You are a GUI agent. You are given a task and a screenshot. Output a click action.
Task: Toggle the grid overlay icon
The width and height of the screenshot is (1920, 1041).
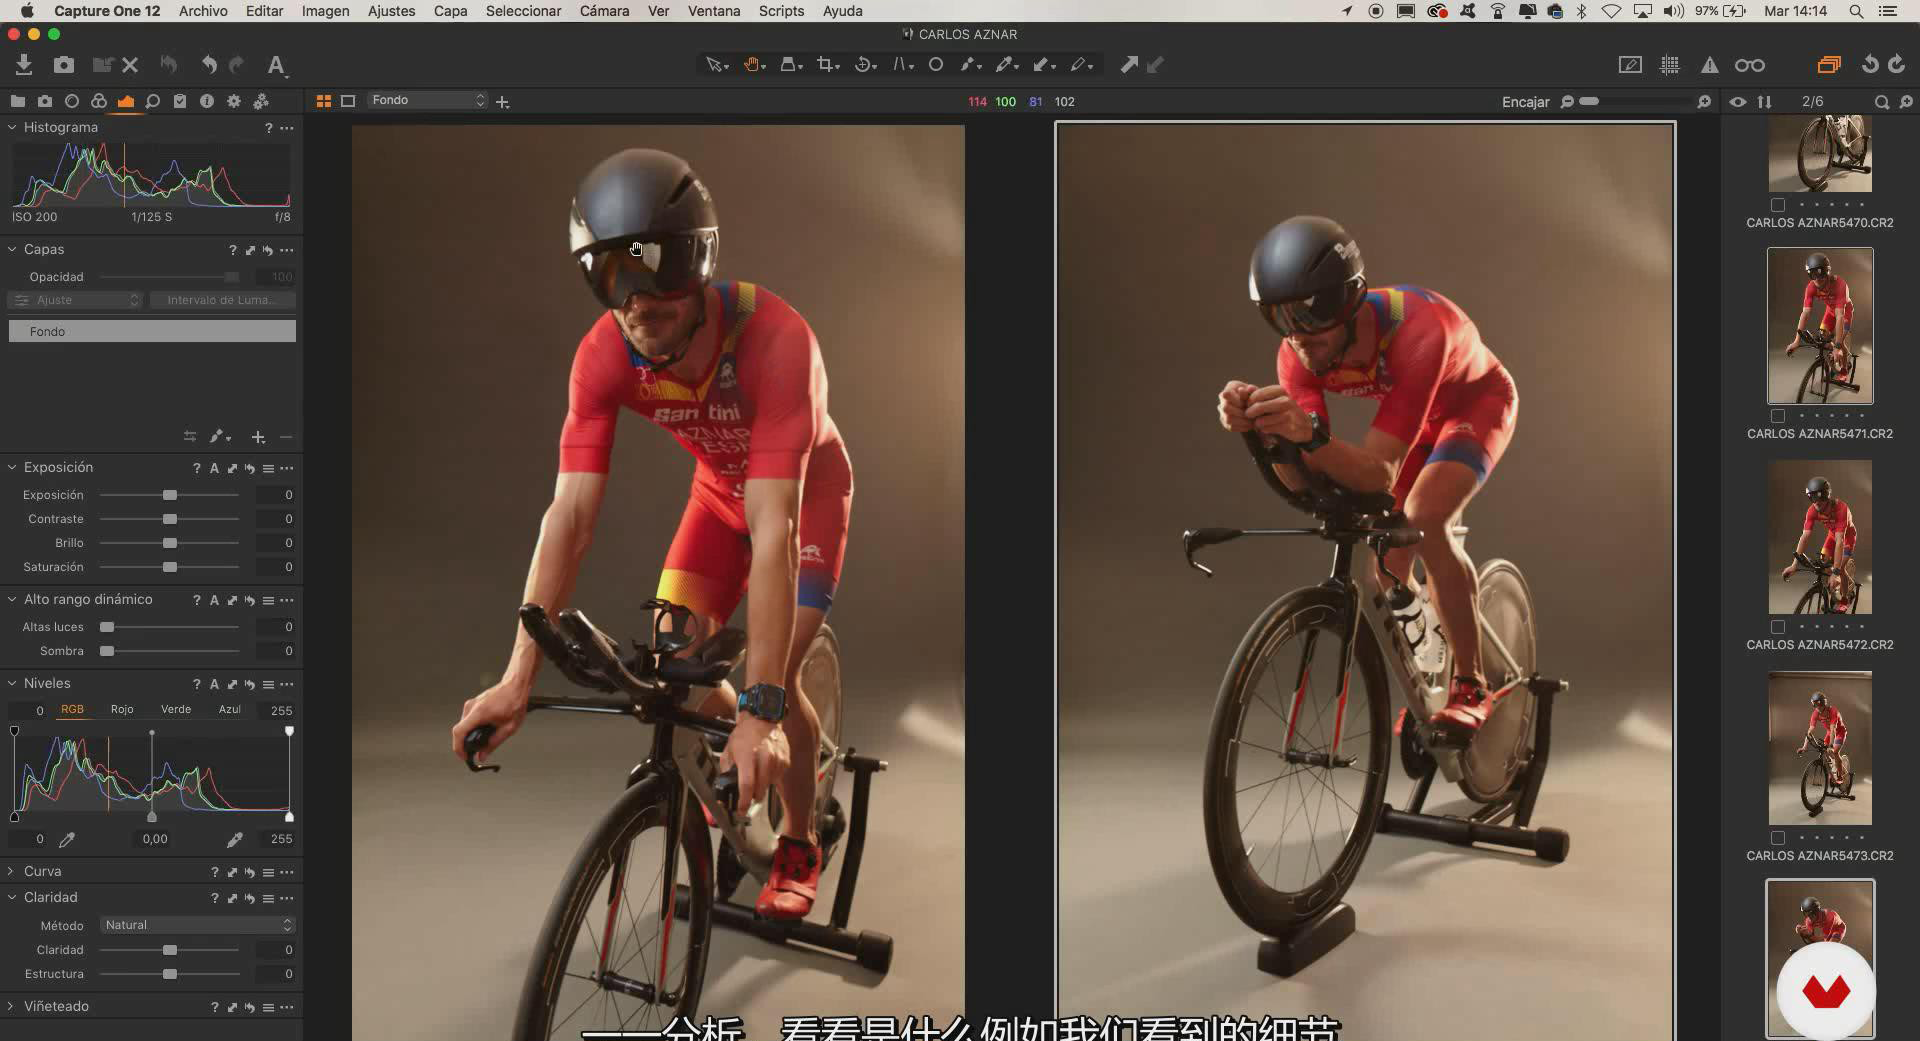click(1670, 65)
